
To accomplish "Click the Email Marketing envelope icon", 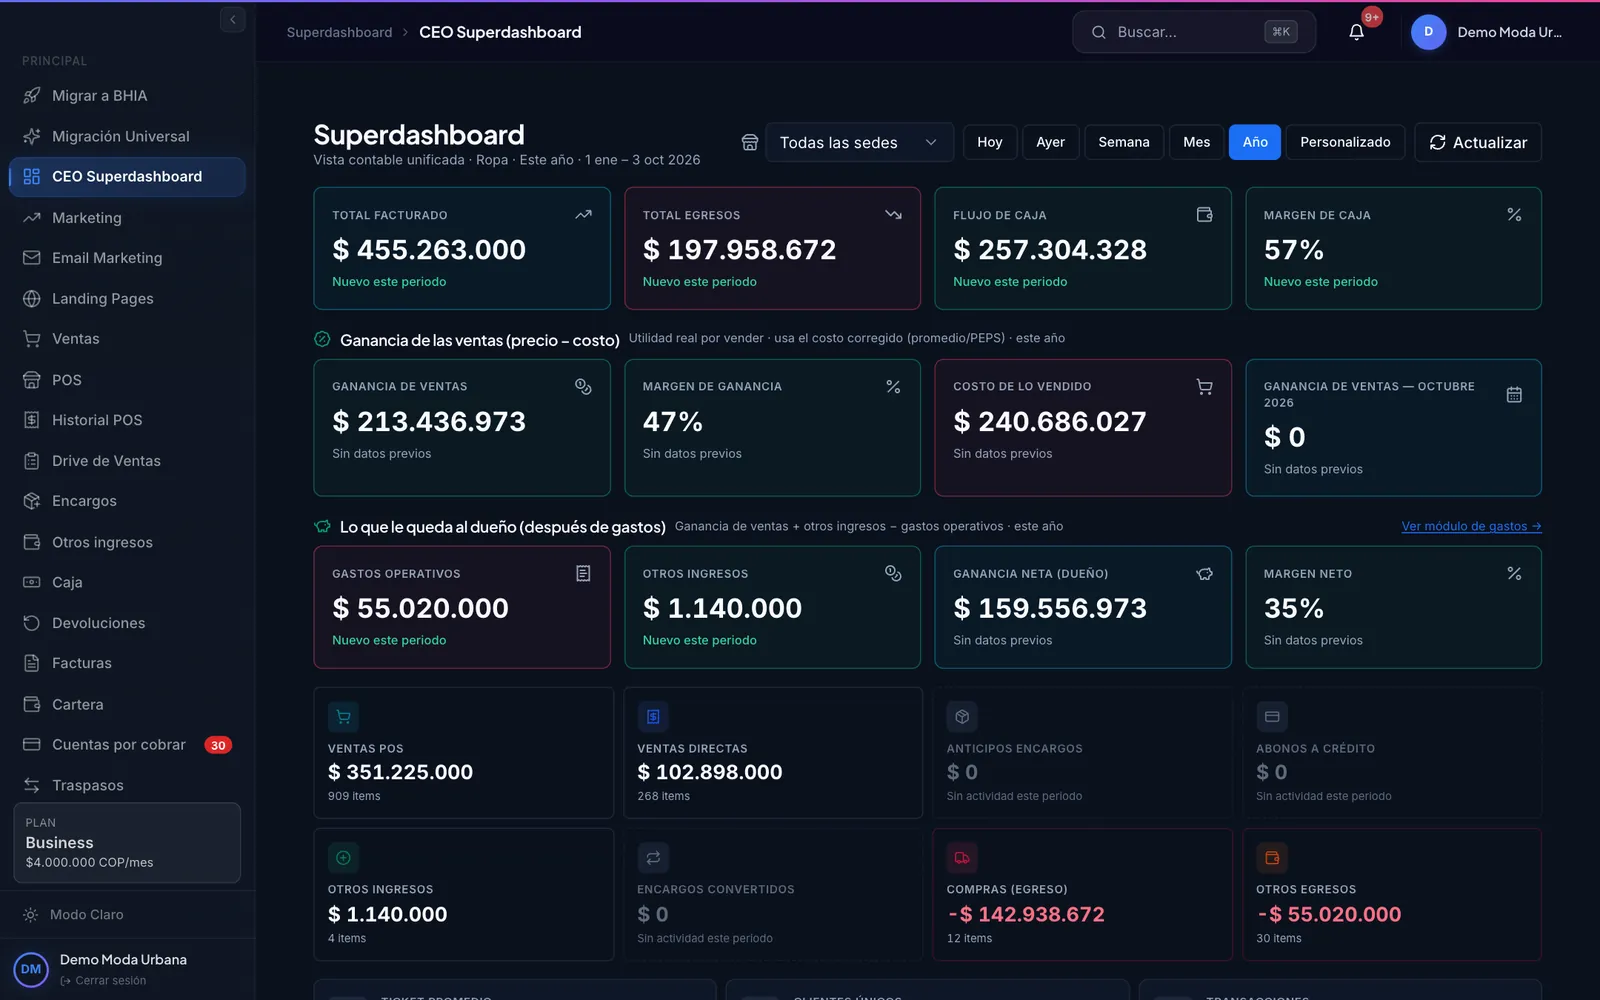I will [32, 258].
